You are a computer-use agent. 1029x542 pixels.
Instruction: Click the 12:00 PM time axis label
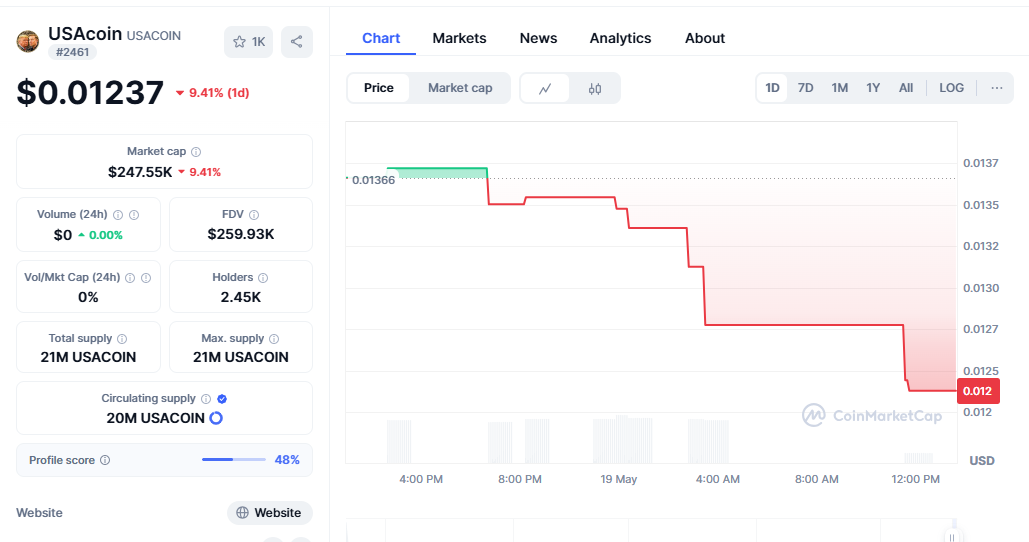(915, 479)
